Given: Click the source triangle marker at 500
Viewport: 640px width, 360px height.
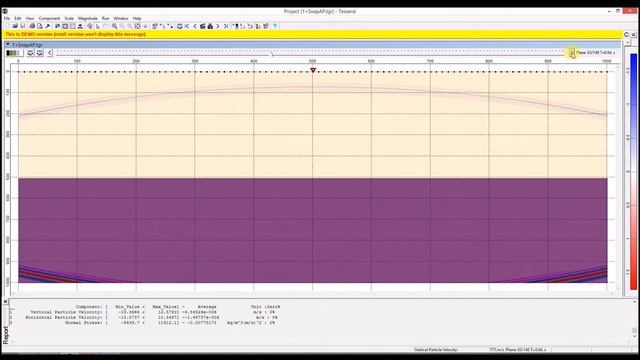Looking at the screenshot, I should pos(313,70).
